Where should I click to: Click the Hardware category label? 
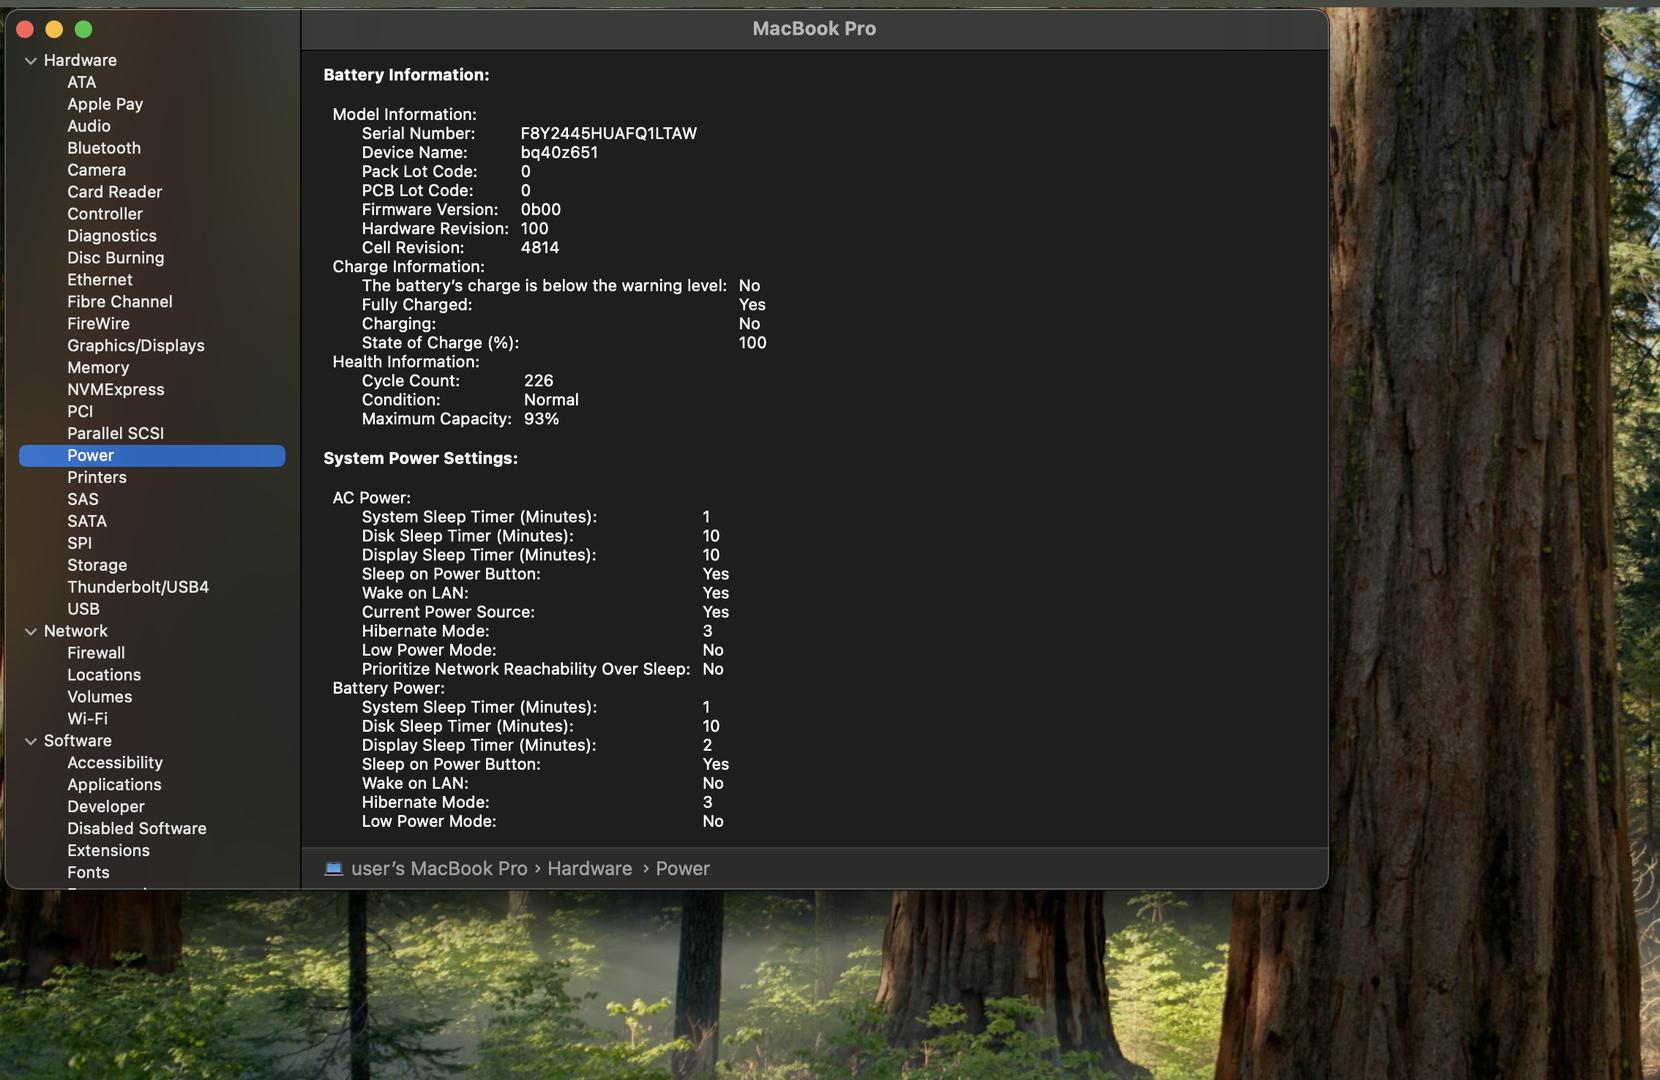(x=80, y=61)
